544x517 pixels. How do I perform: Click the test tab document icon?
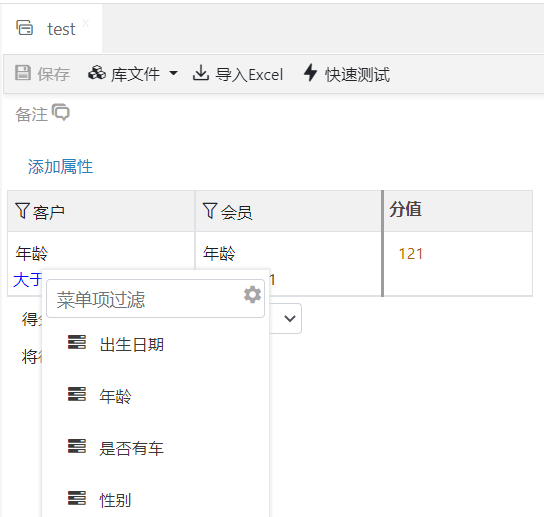click(25, 28)
